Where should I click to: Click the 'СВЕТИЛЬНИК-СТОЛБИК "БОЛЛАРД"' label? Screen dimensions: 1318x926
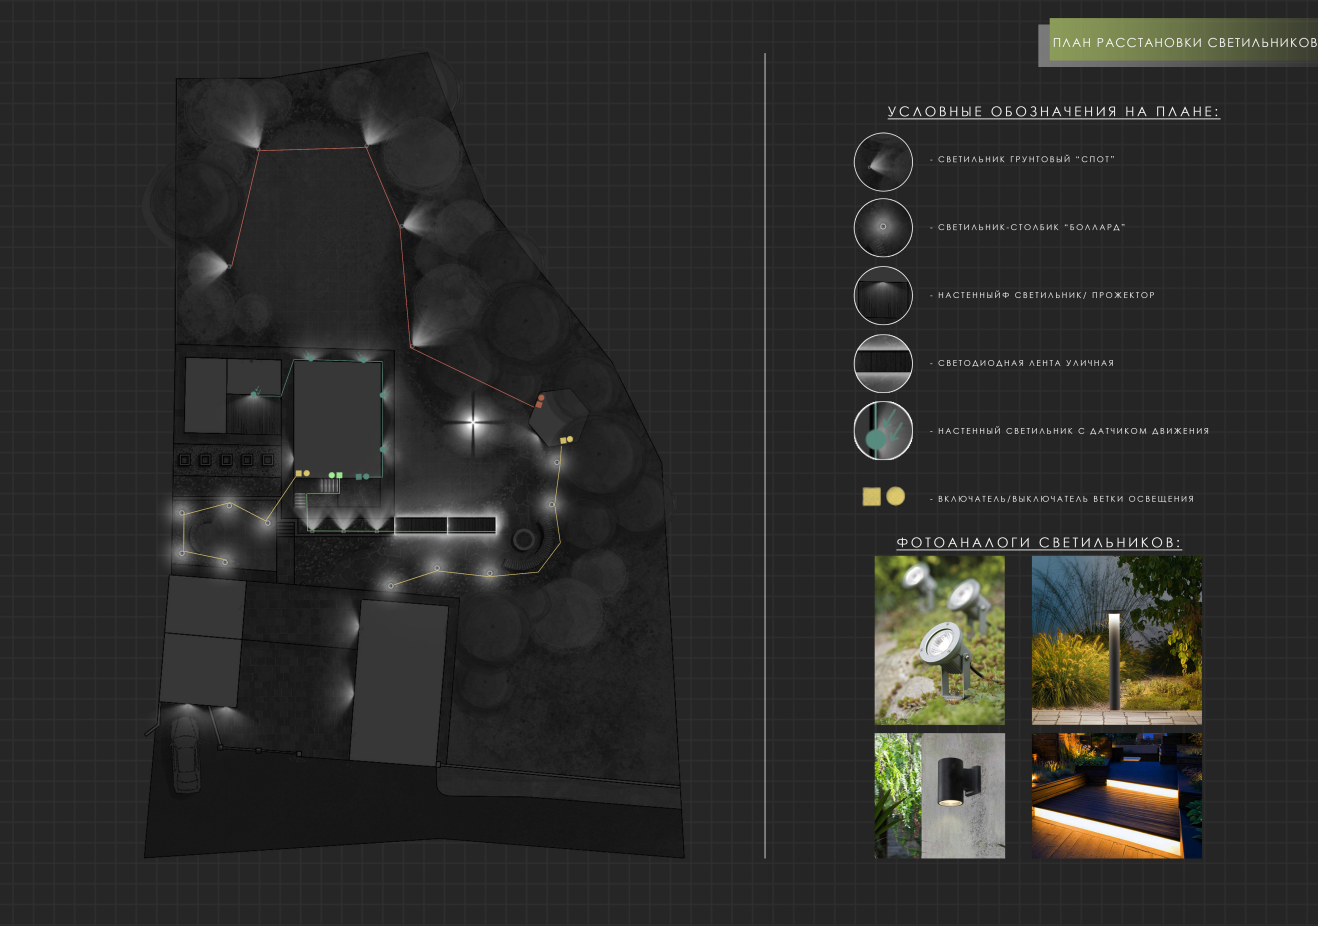point(1031,228)
